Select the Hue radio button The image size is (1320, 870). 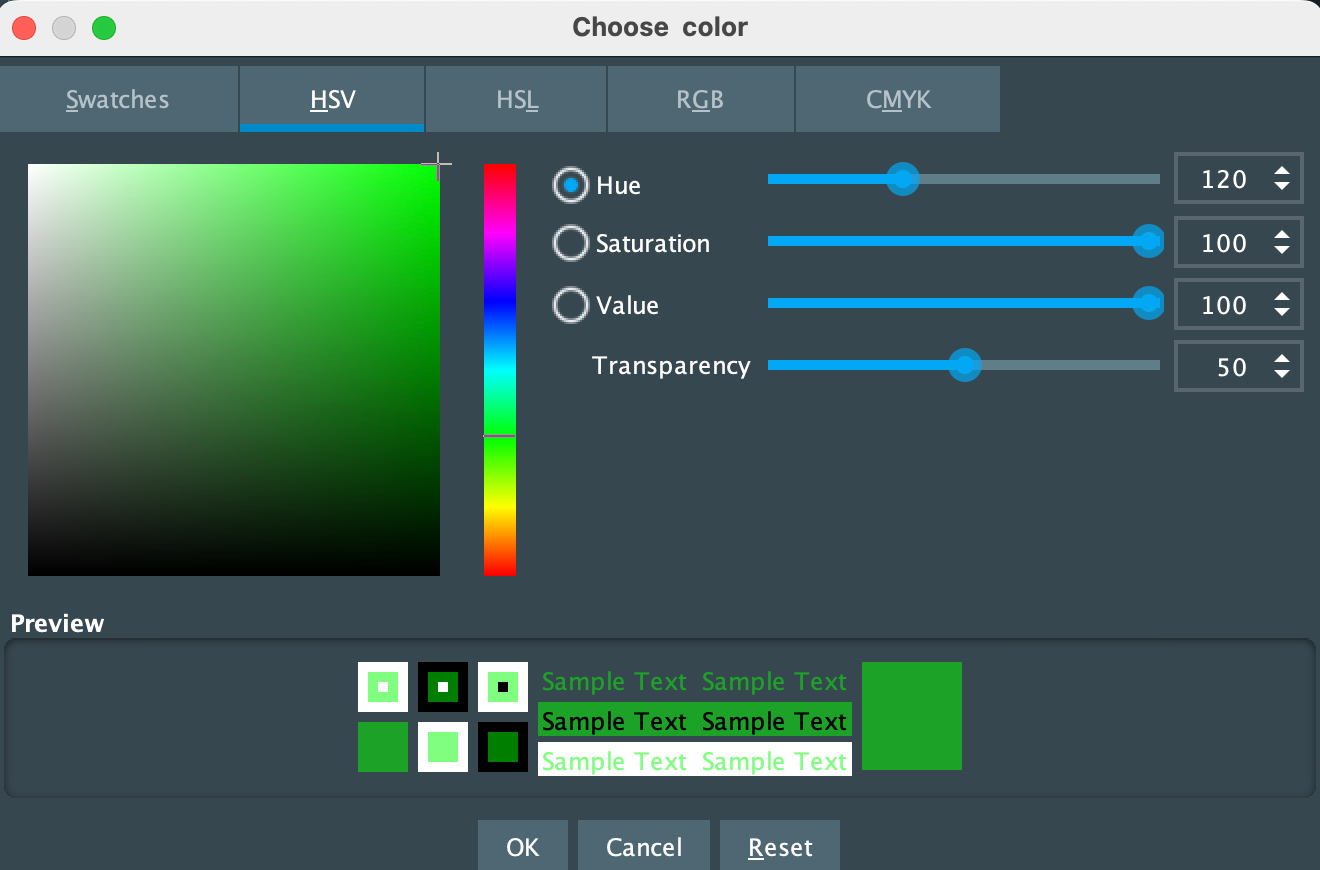click(x=570, y=185)
